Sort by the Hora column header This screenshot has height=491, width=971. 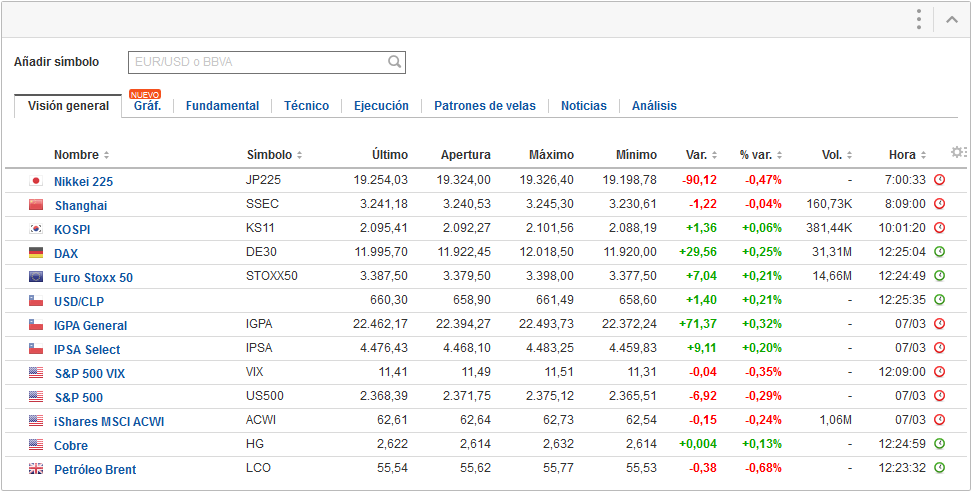pos(907,155)
